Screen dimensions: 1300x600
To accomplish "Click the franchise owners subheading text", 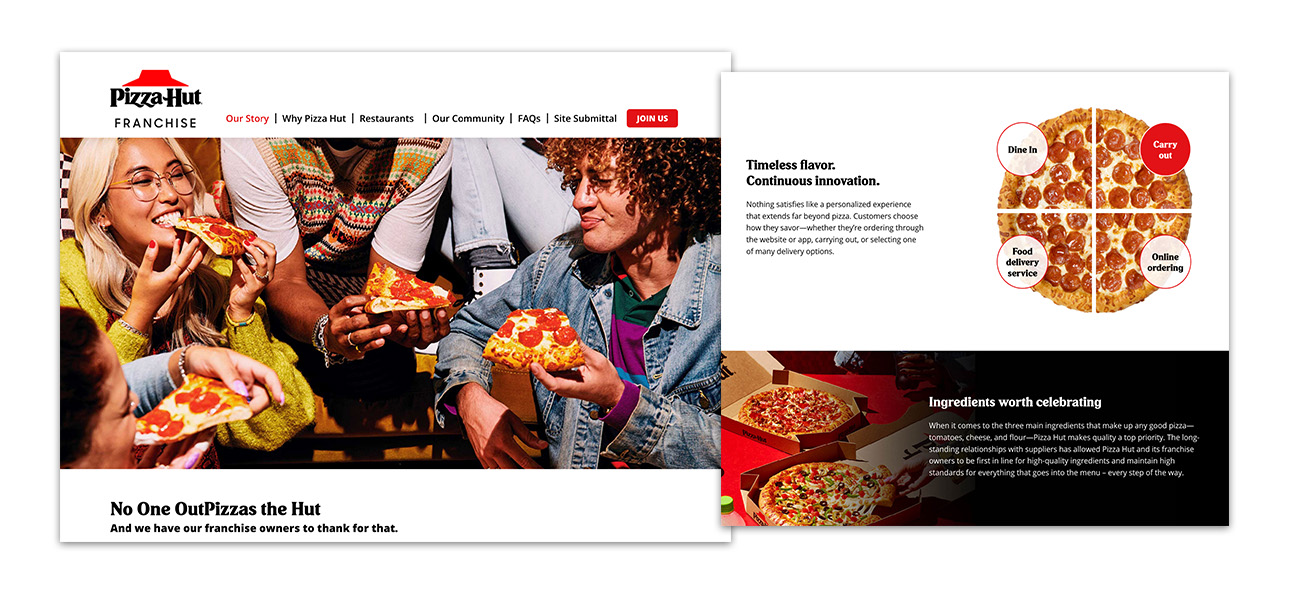I will (x=254, y=528).
